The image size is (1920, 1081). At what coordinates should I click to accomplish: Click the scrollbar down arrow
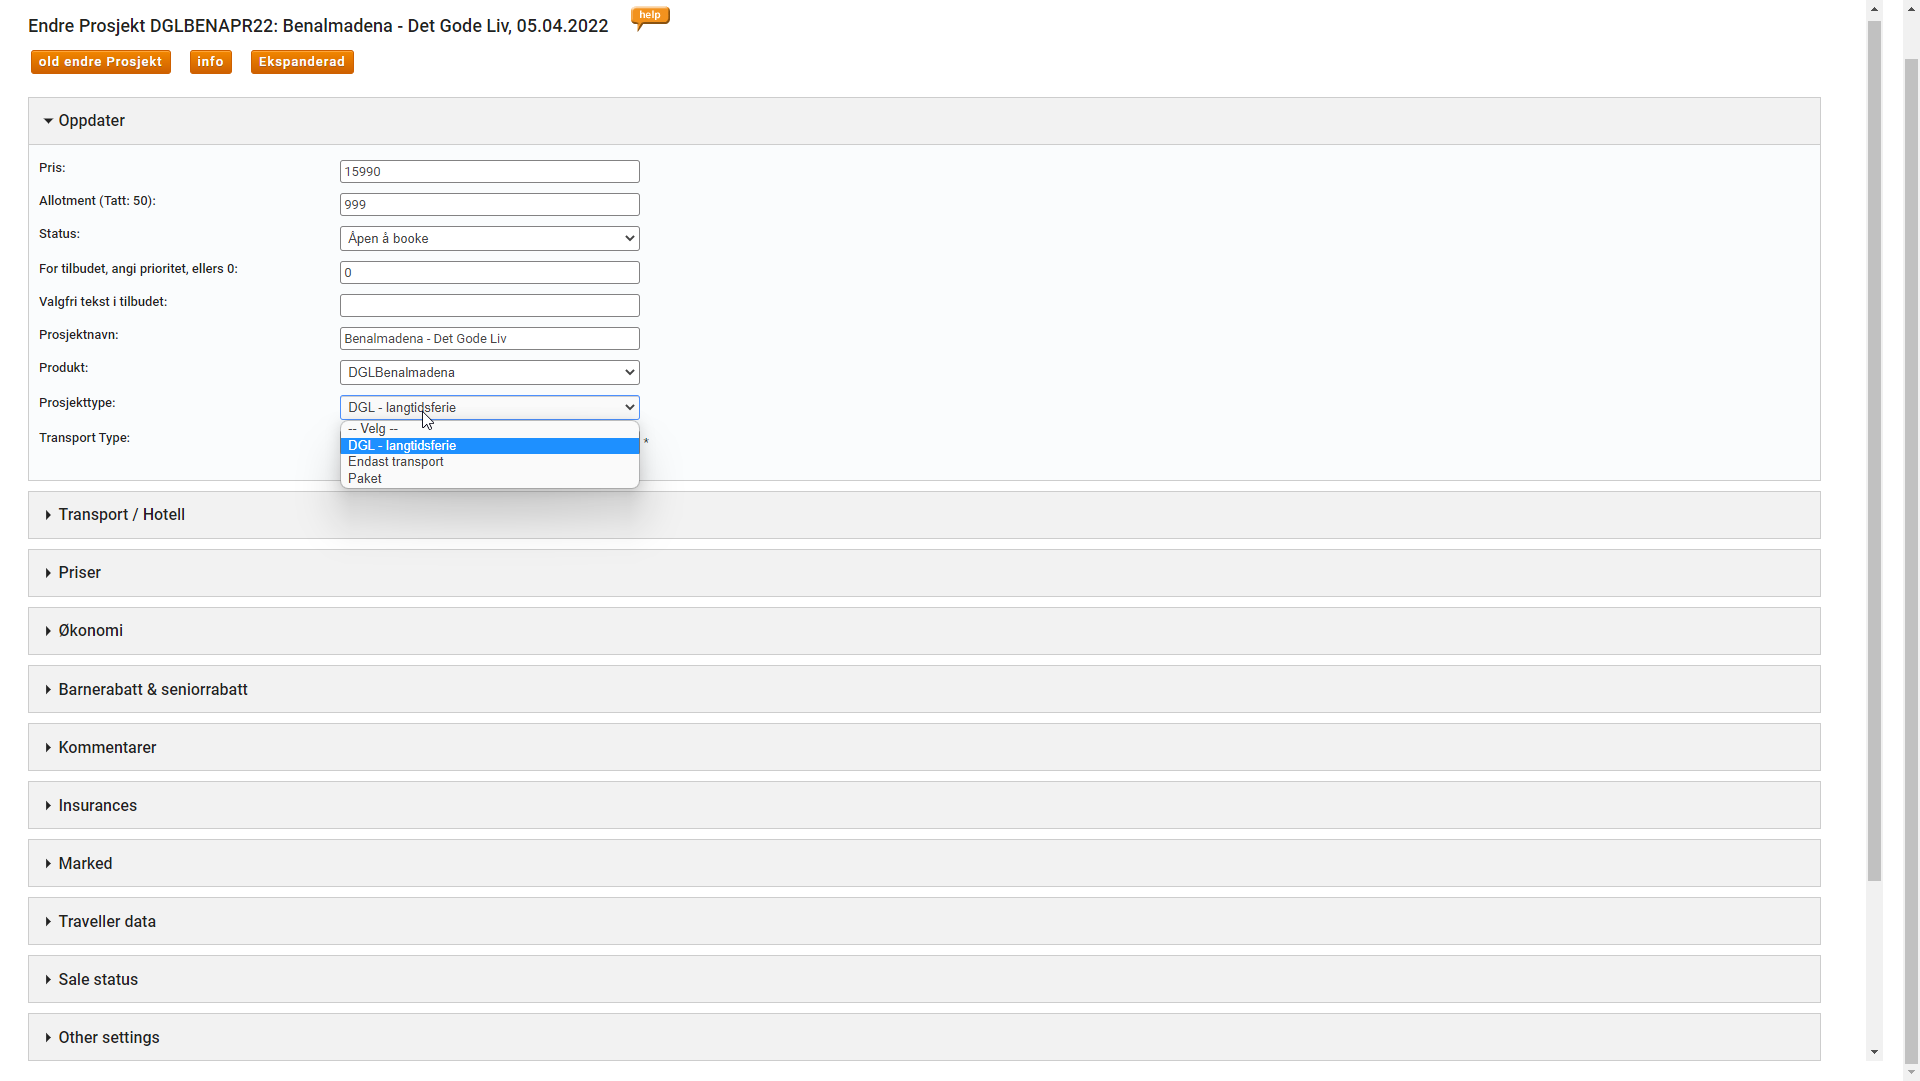coord(1874,1052)
